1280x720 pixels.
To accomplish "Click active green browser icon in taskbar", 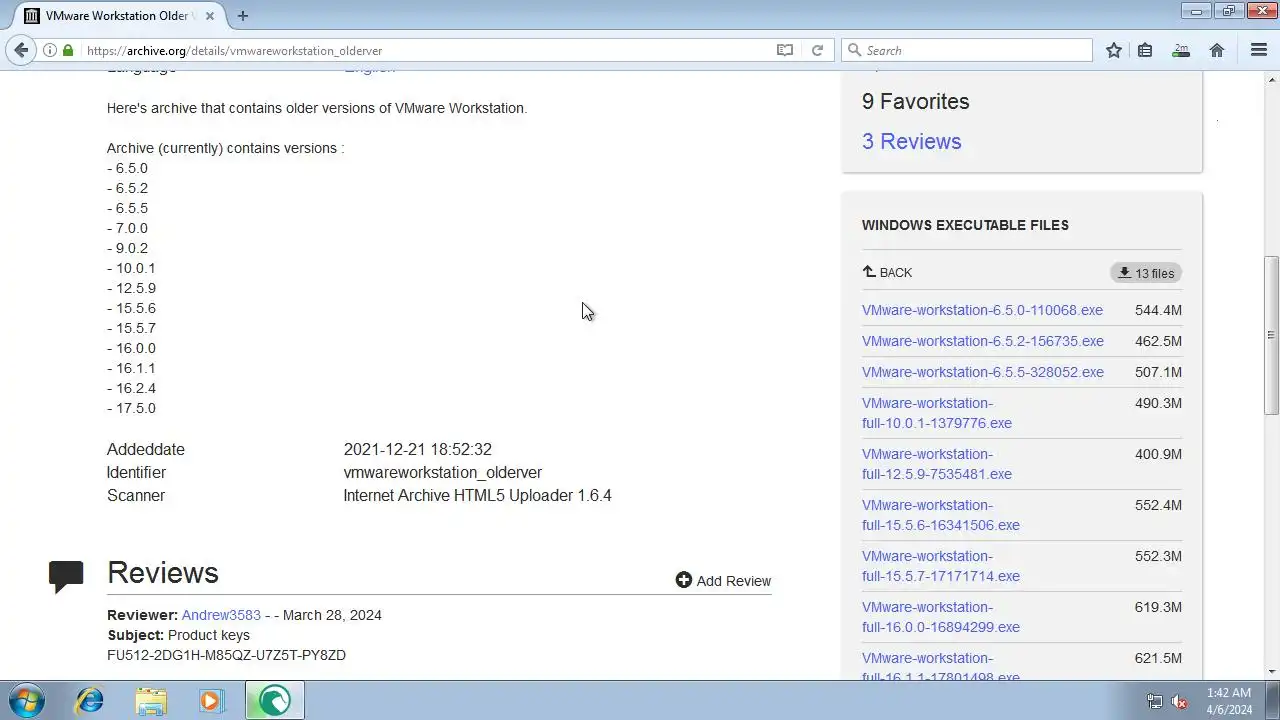I will pos(274,700).
